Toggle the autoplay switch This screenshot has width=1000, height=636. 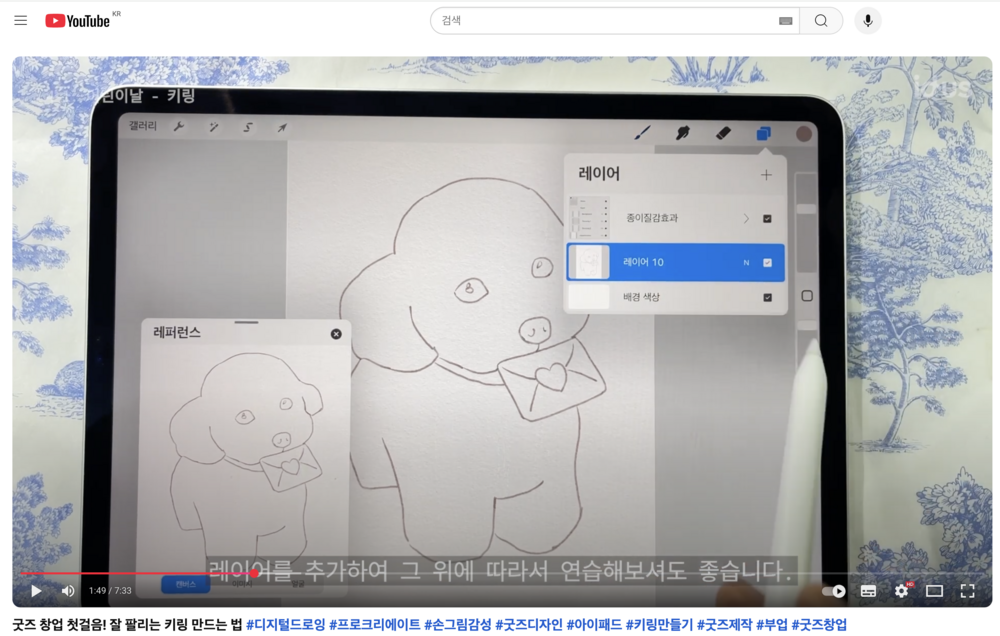(x=833, y=591)
